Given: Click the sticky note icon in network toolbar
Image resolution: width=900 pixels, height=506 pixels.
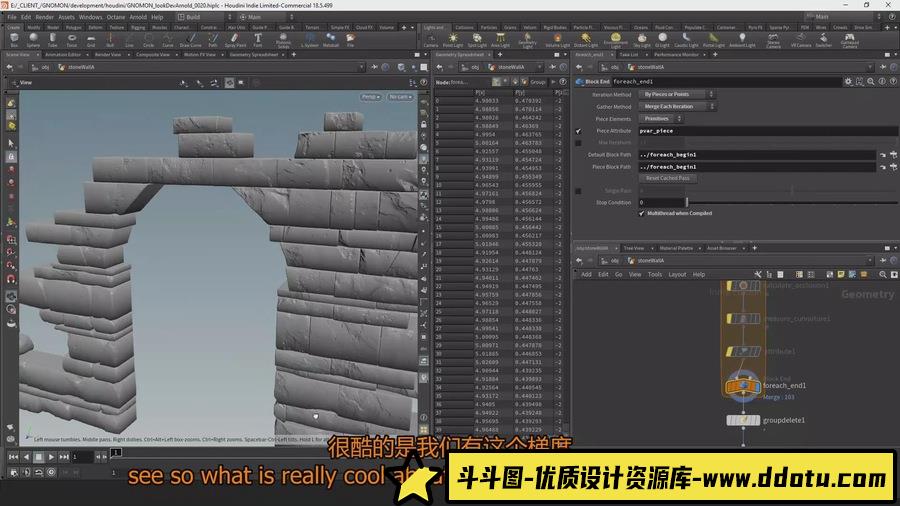Looking at the screenshot, I should pyautogui.click(x=841, y=274).
